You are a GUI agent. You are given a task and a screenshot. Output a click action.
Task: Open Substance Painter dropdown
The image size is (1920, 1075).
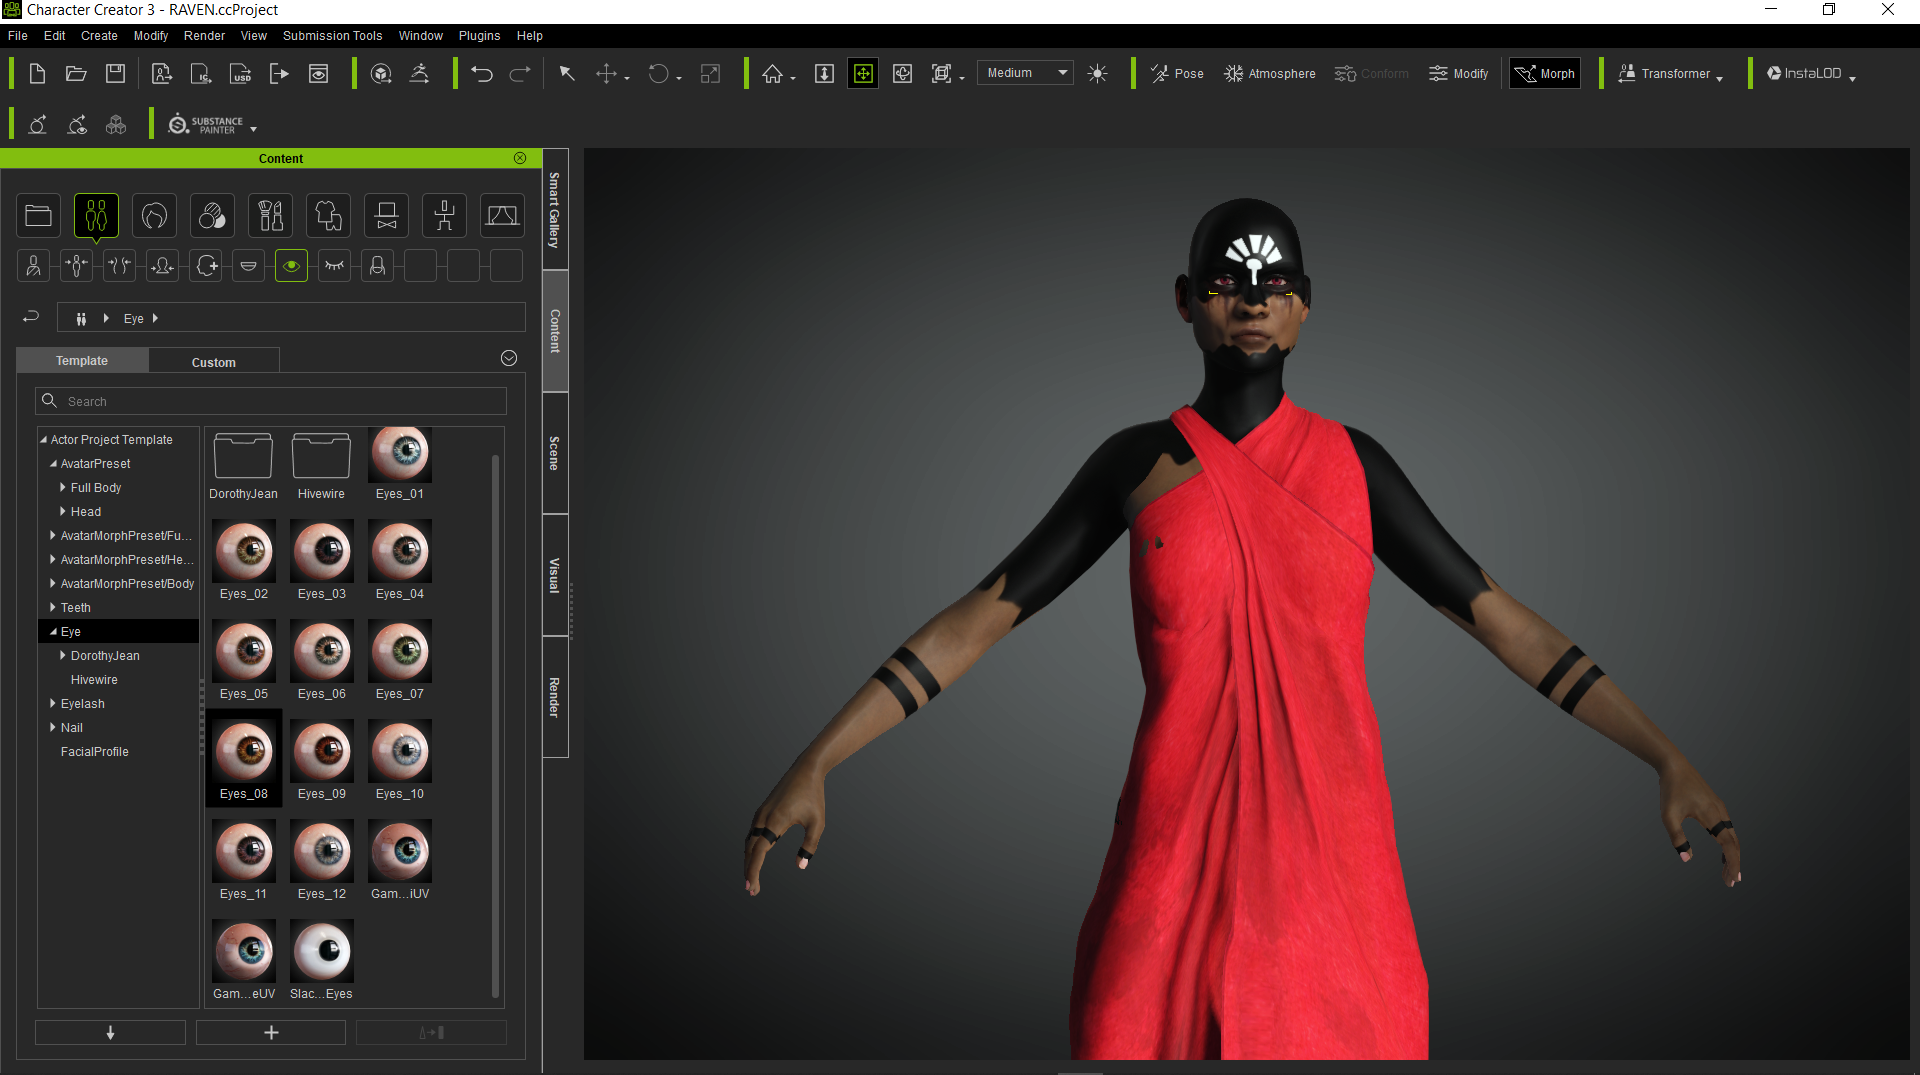click(x=212, y=125)
